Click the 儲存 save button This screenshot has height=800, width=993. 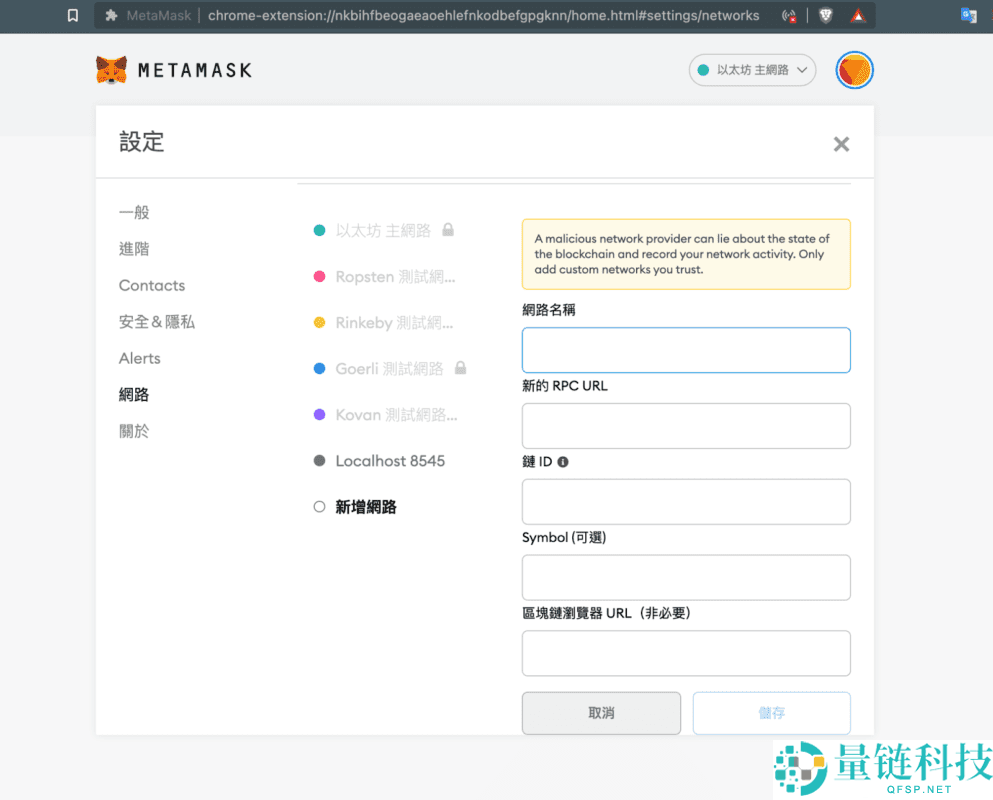[771, 713]
